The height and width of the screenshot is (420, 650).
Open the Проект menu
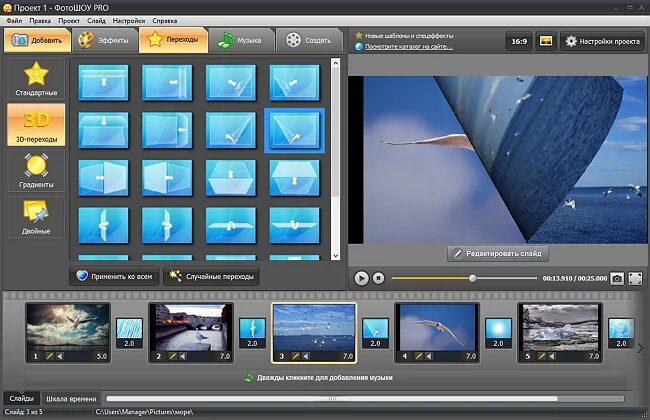pos(69,20)
